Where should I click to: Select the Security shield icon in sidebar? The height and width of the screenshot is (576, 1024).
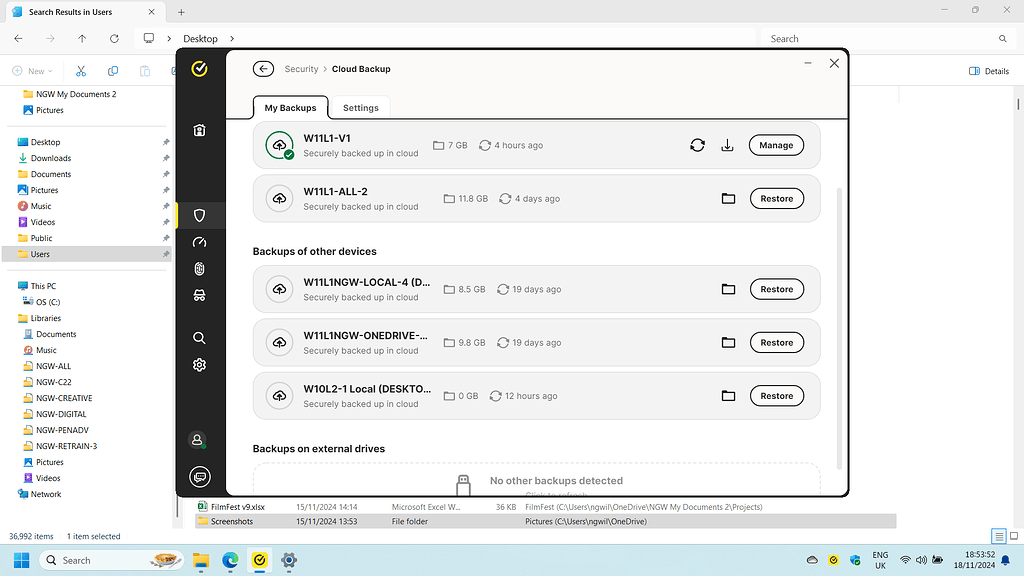pos(199,215)
